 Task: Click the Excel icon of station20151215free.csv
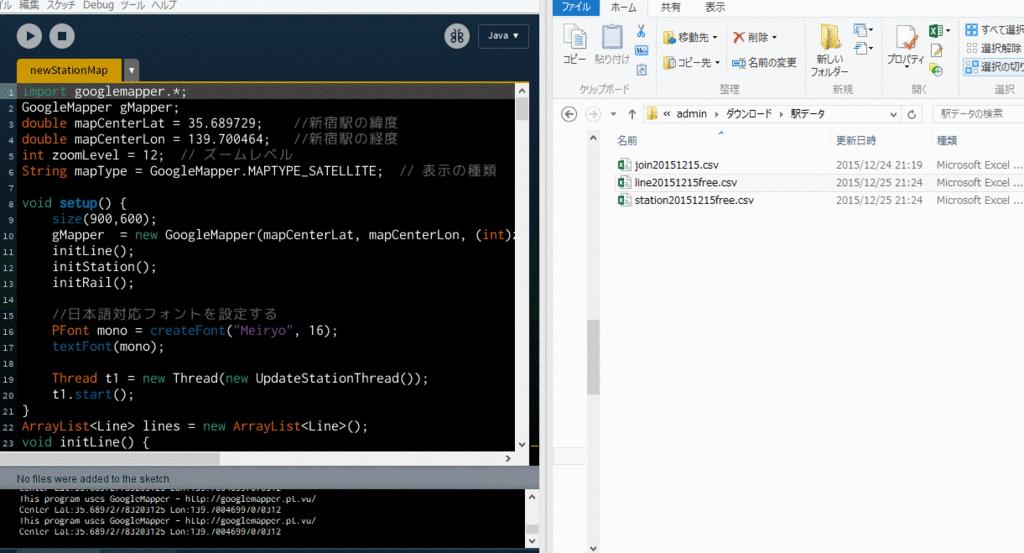coord(624,200)
